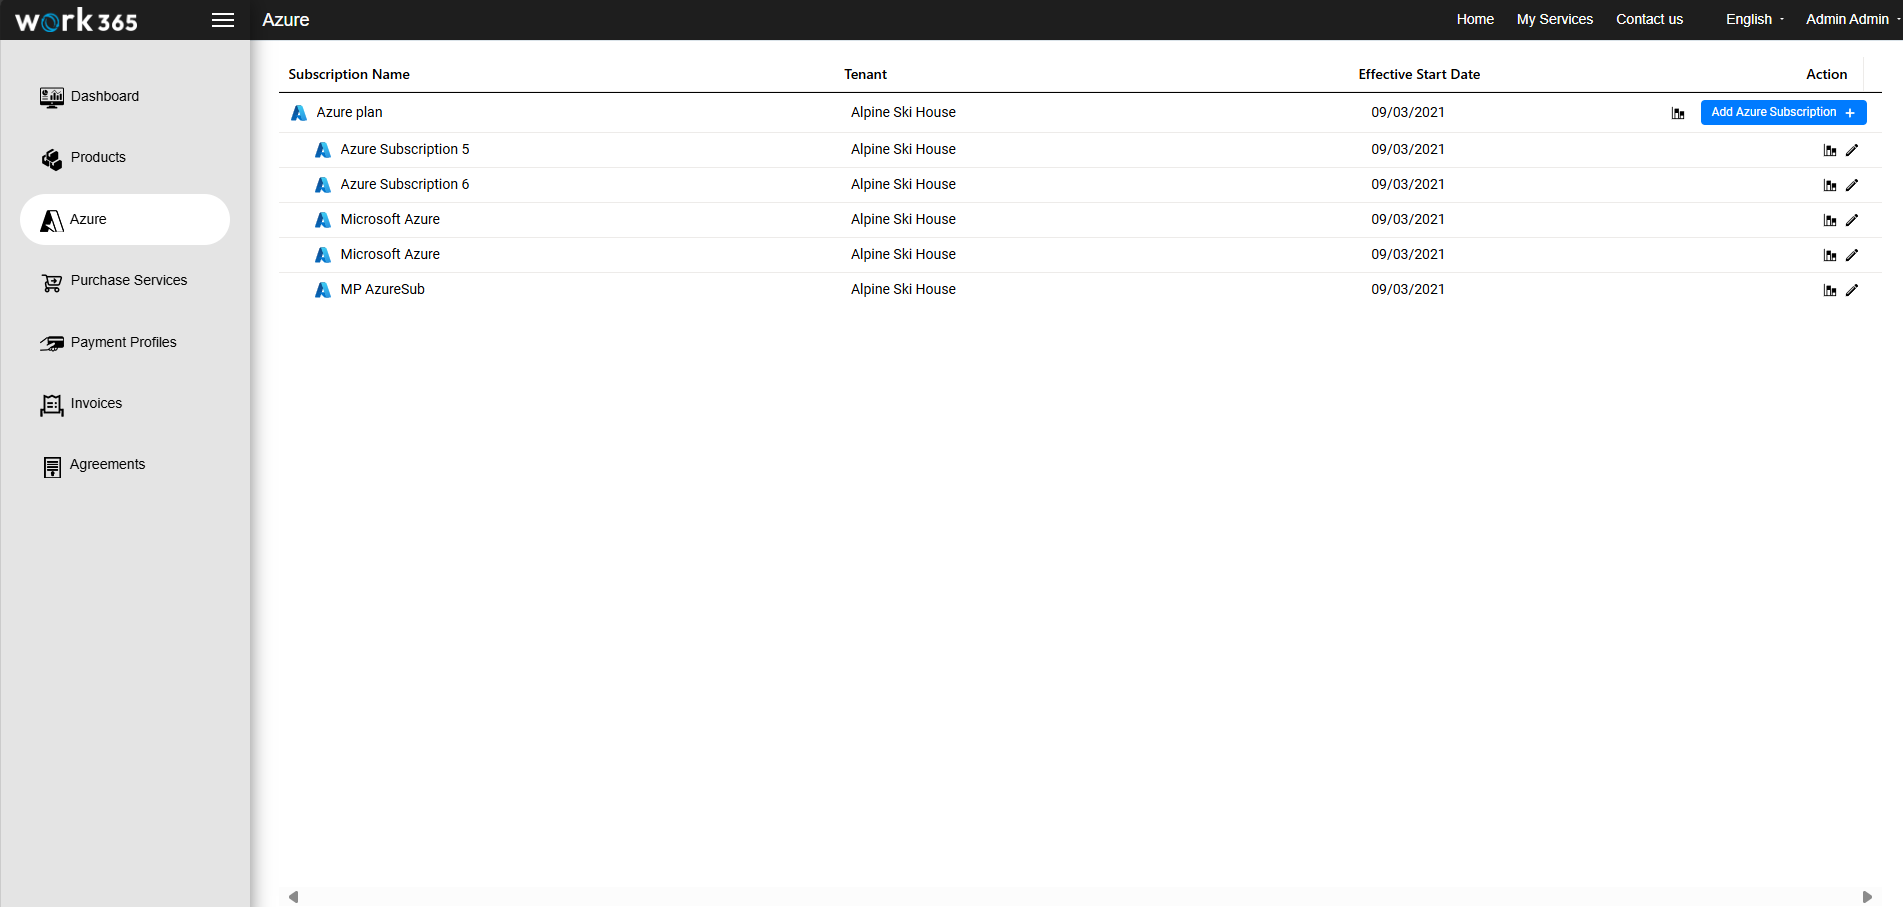
Task: Click the Effective Start Date column header
Action: [1419, 74]
